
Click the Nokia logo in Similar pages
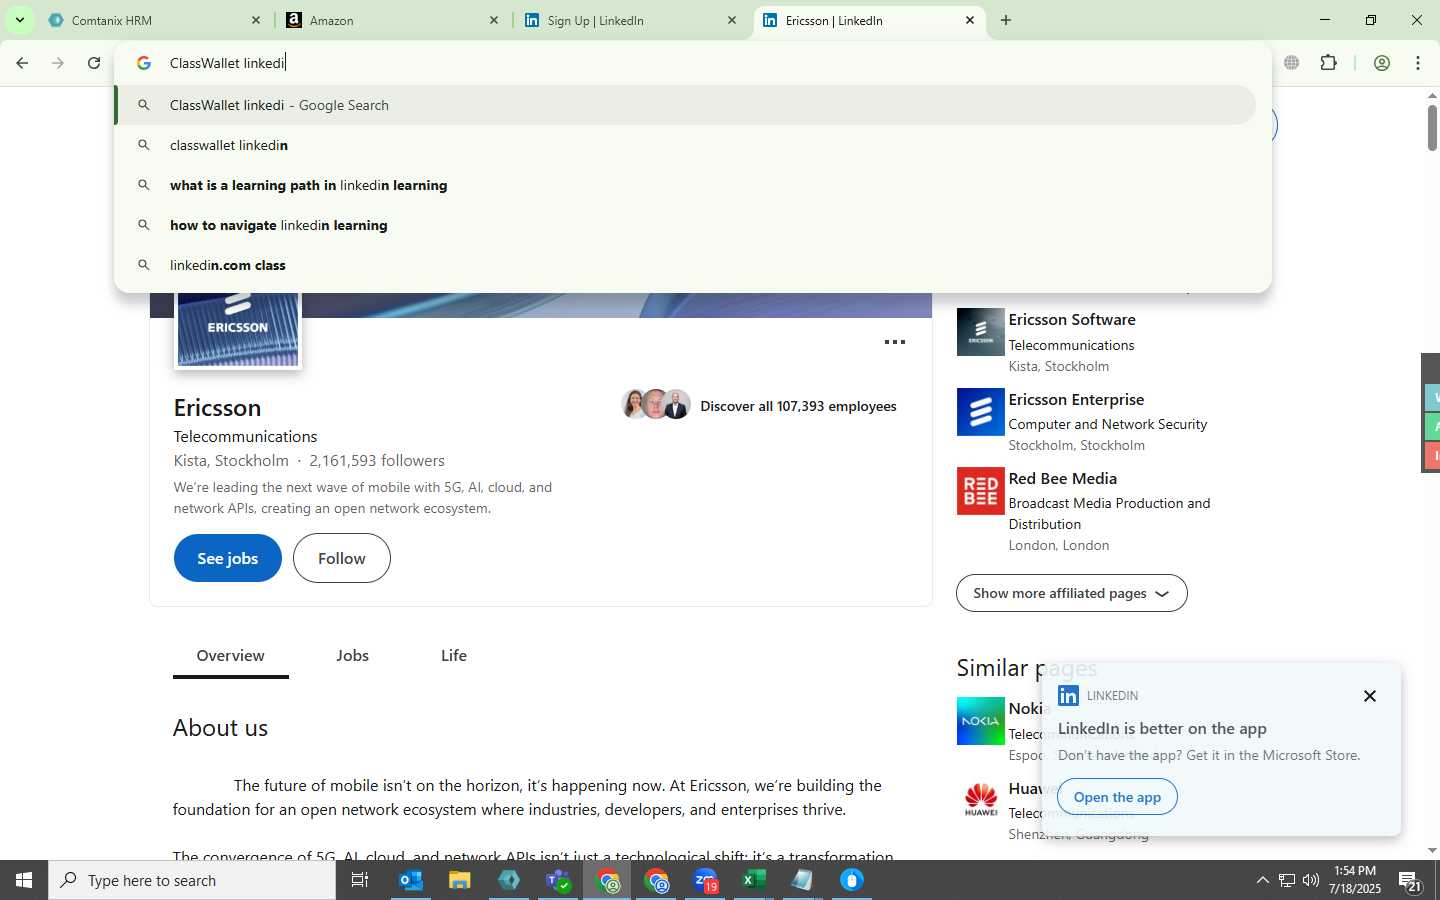tap(981, 721)
